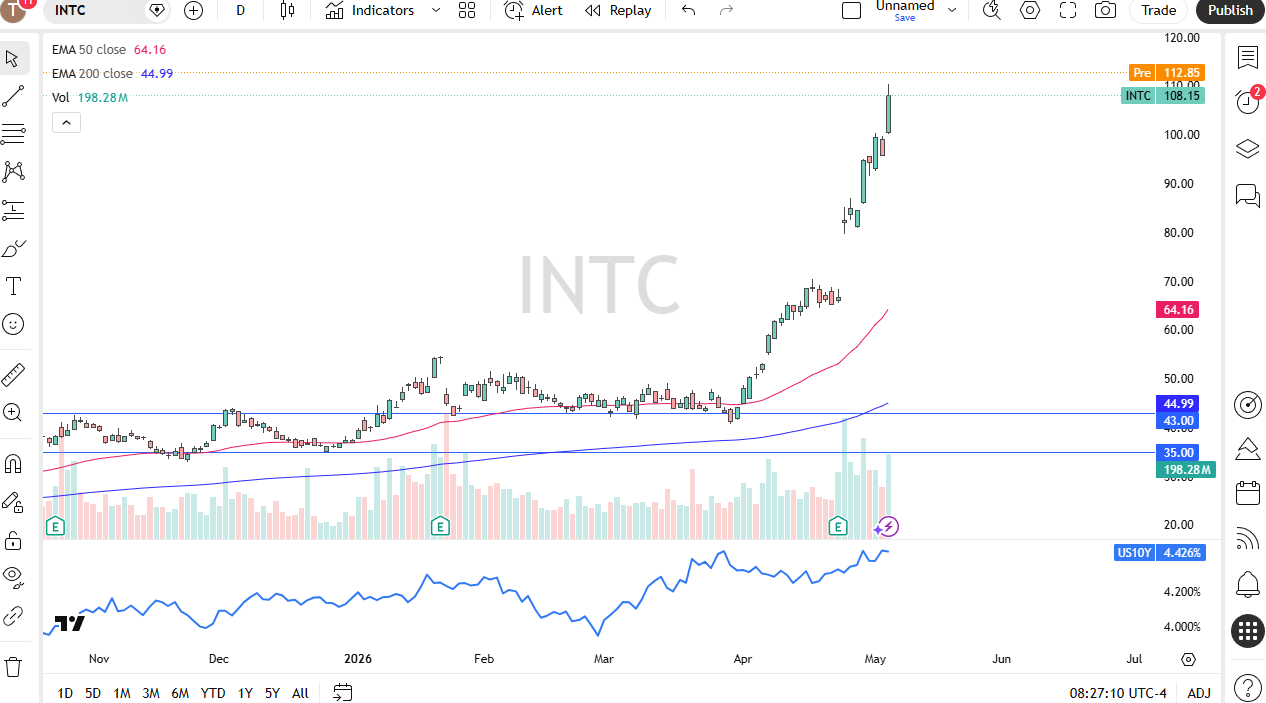Open the go to date calendar
This screenshot has width=1266, height=703.
pyautogui.click(x=343, y=692)
